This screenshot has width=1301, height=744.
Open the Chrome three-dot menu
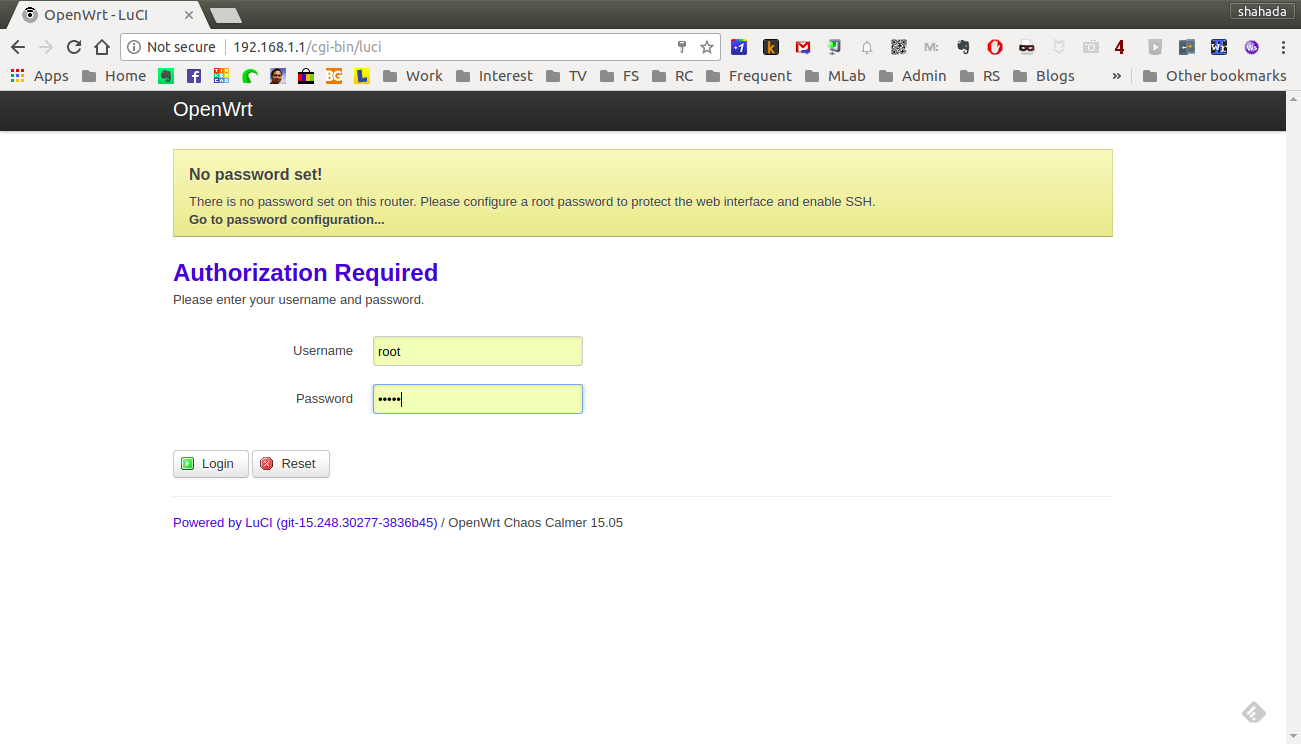point(1283,47)
